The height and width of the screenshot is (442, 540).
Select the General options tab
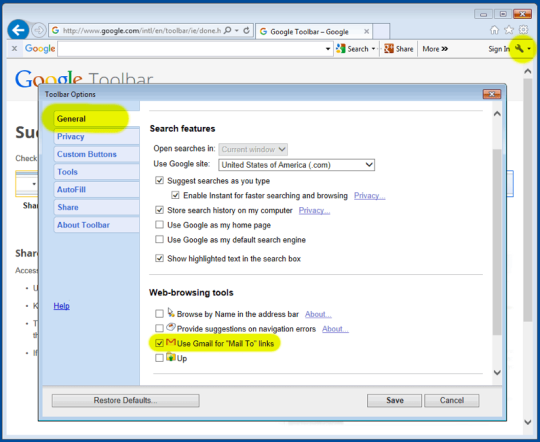click(96, 119)
